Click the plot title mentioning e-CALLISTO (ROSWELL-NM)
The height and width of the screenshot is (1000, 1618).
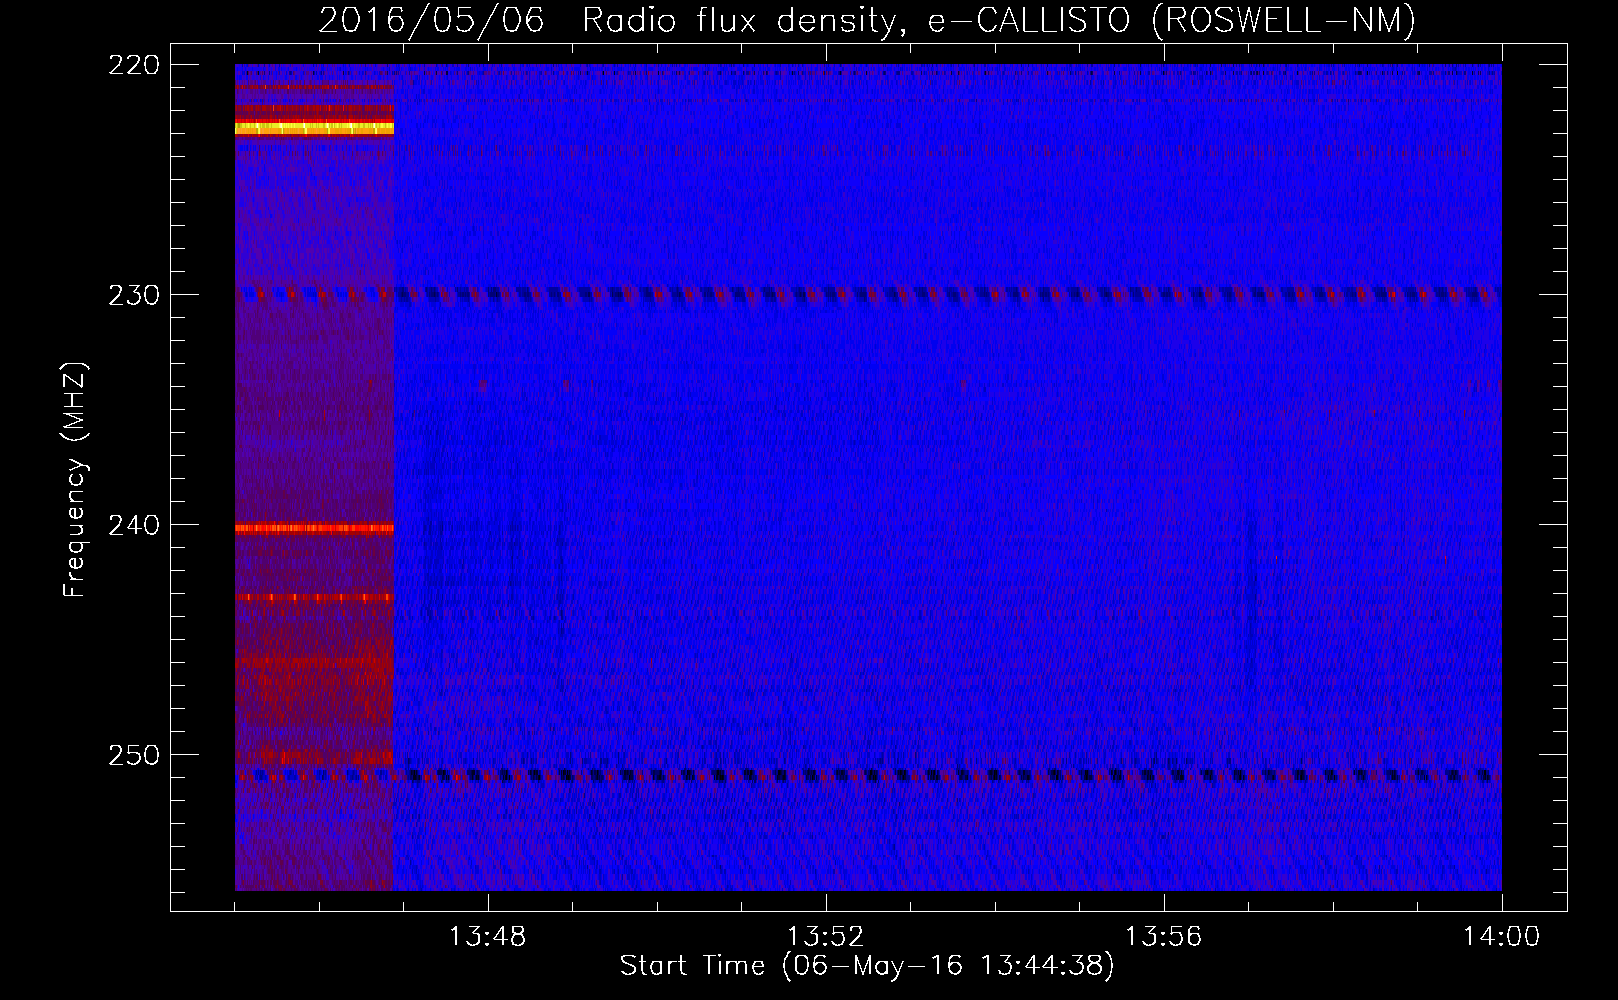(x=867, y=20)
